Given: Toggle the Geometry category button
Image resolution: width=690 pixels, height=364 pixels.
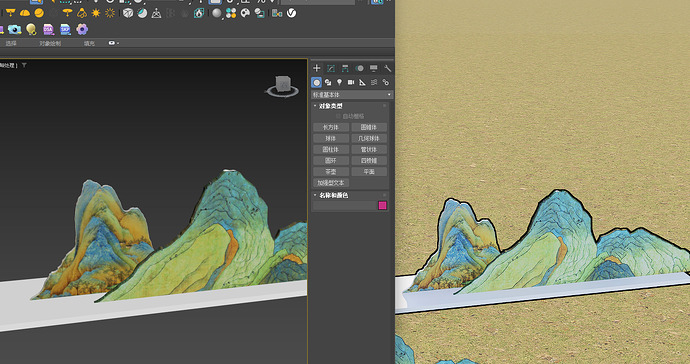Looking at the screenshot, I should pyautogui.click(x=316, y=82).
